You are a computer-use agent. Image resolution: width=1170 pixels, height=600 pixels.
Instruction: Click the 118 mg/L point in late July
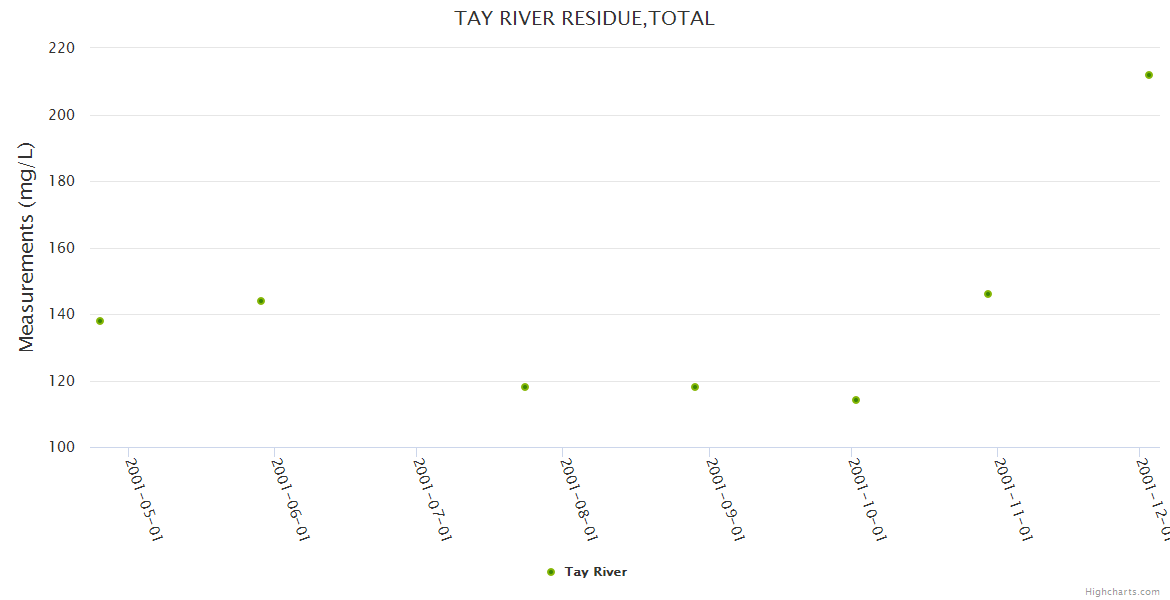pos(525,387)
